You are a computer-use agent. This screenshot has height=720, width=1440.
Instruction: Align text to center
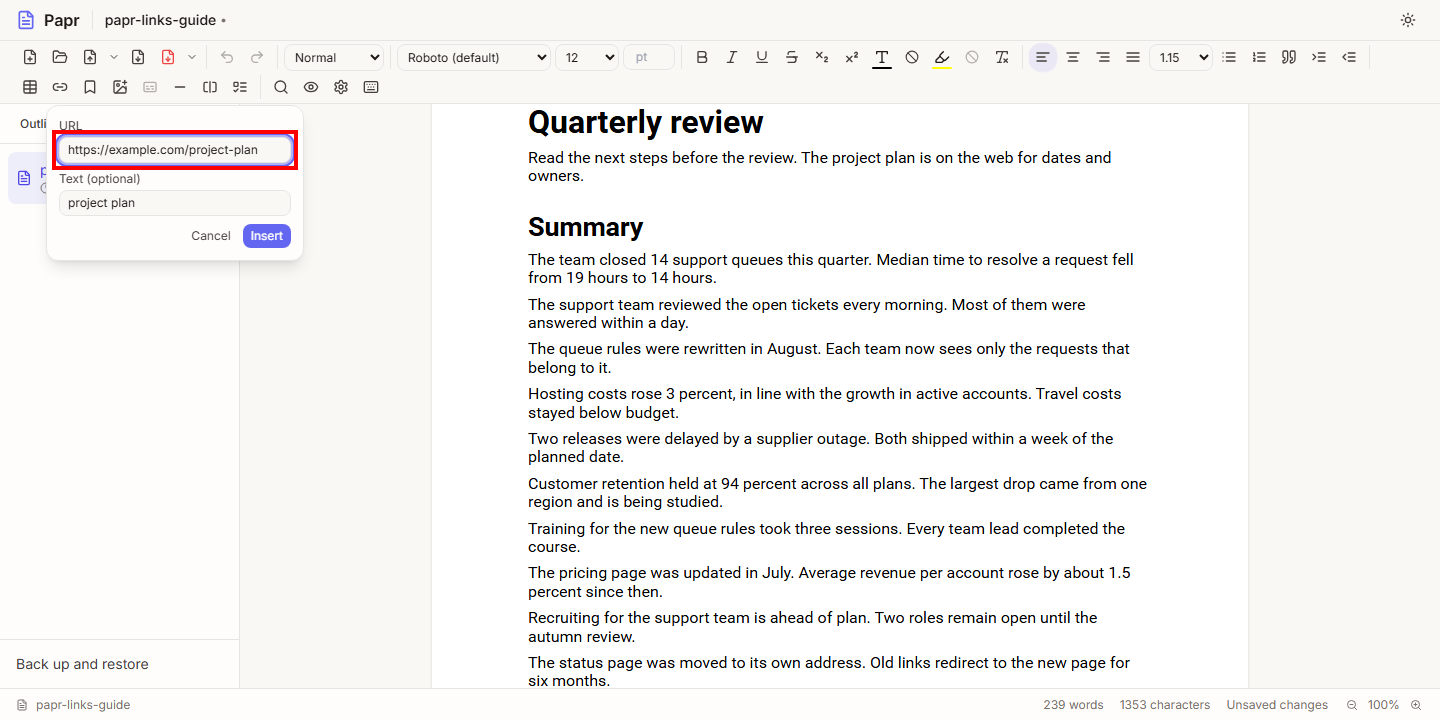pos(1073,57)
